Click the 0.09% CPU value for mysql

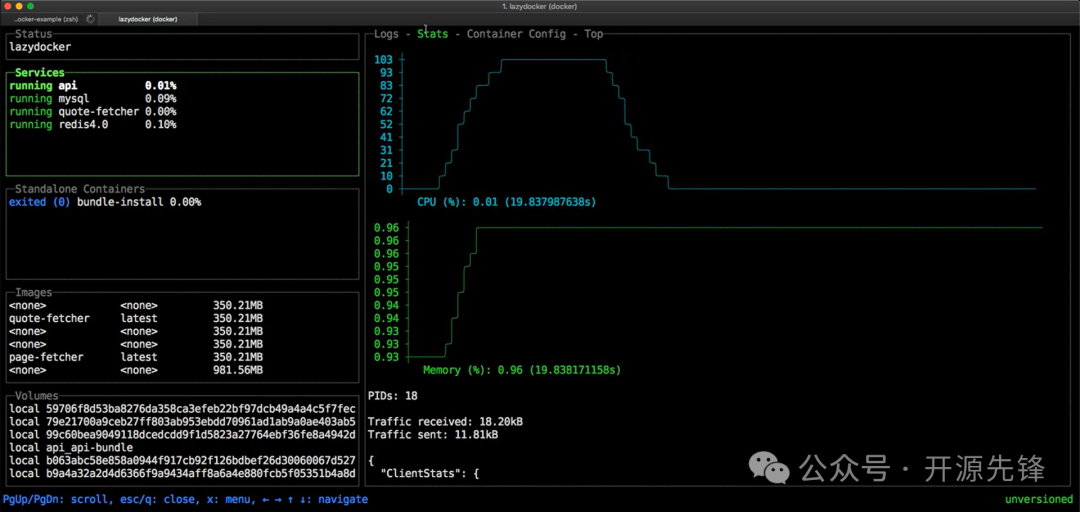(160, 99)
